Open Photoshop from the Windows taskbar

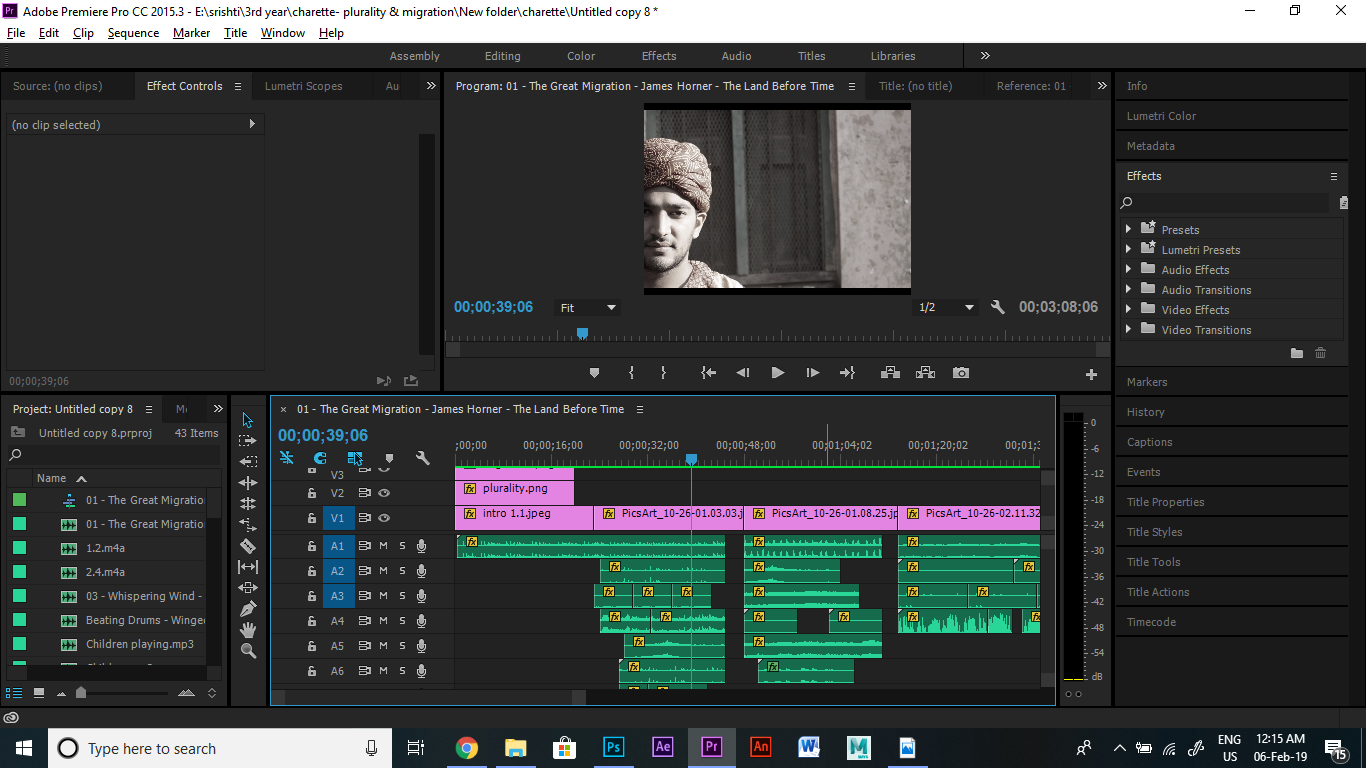613,748
